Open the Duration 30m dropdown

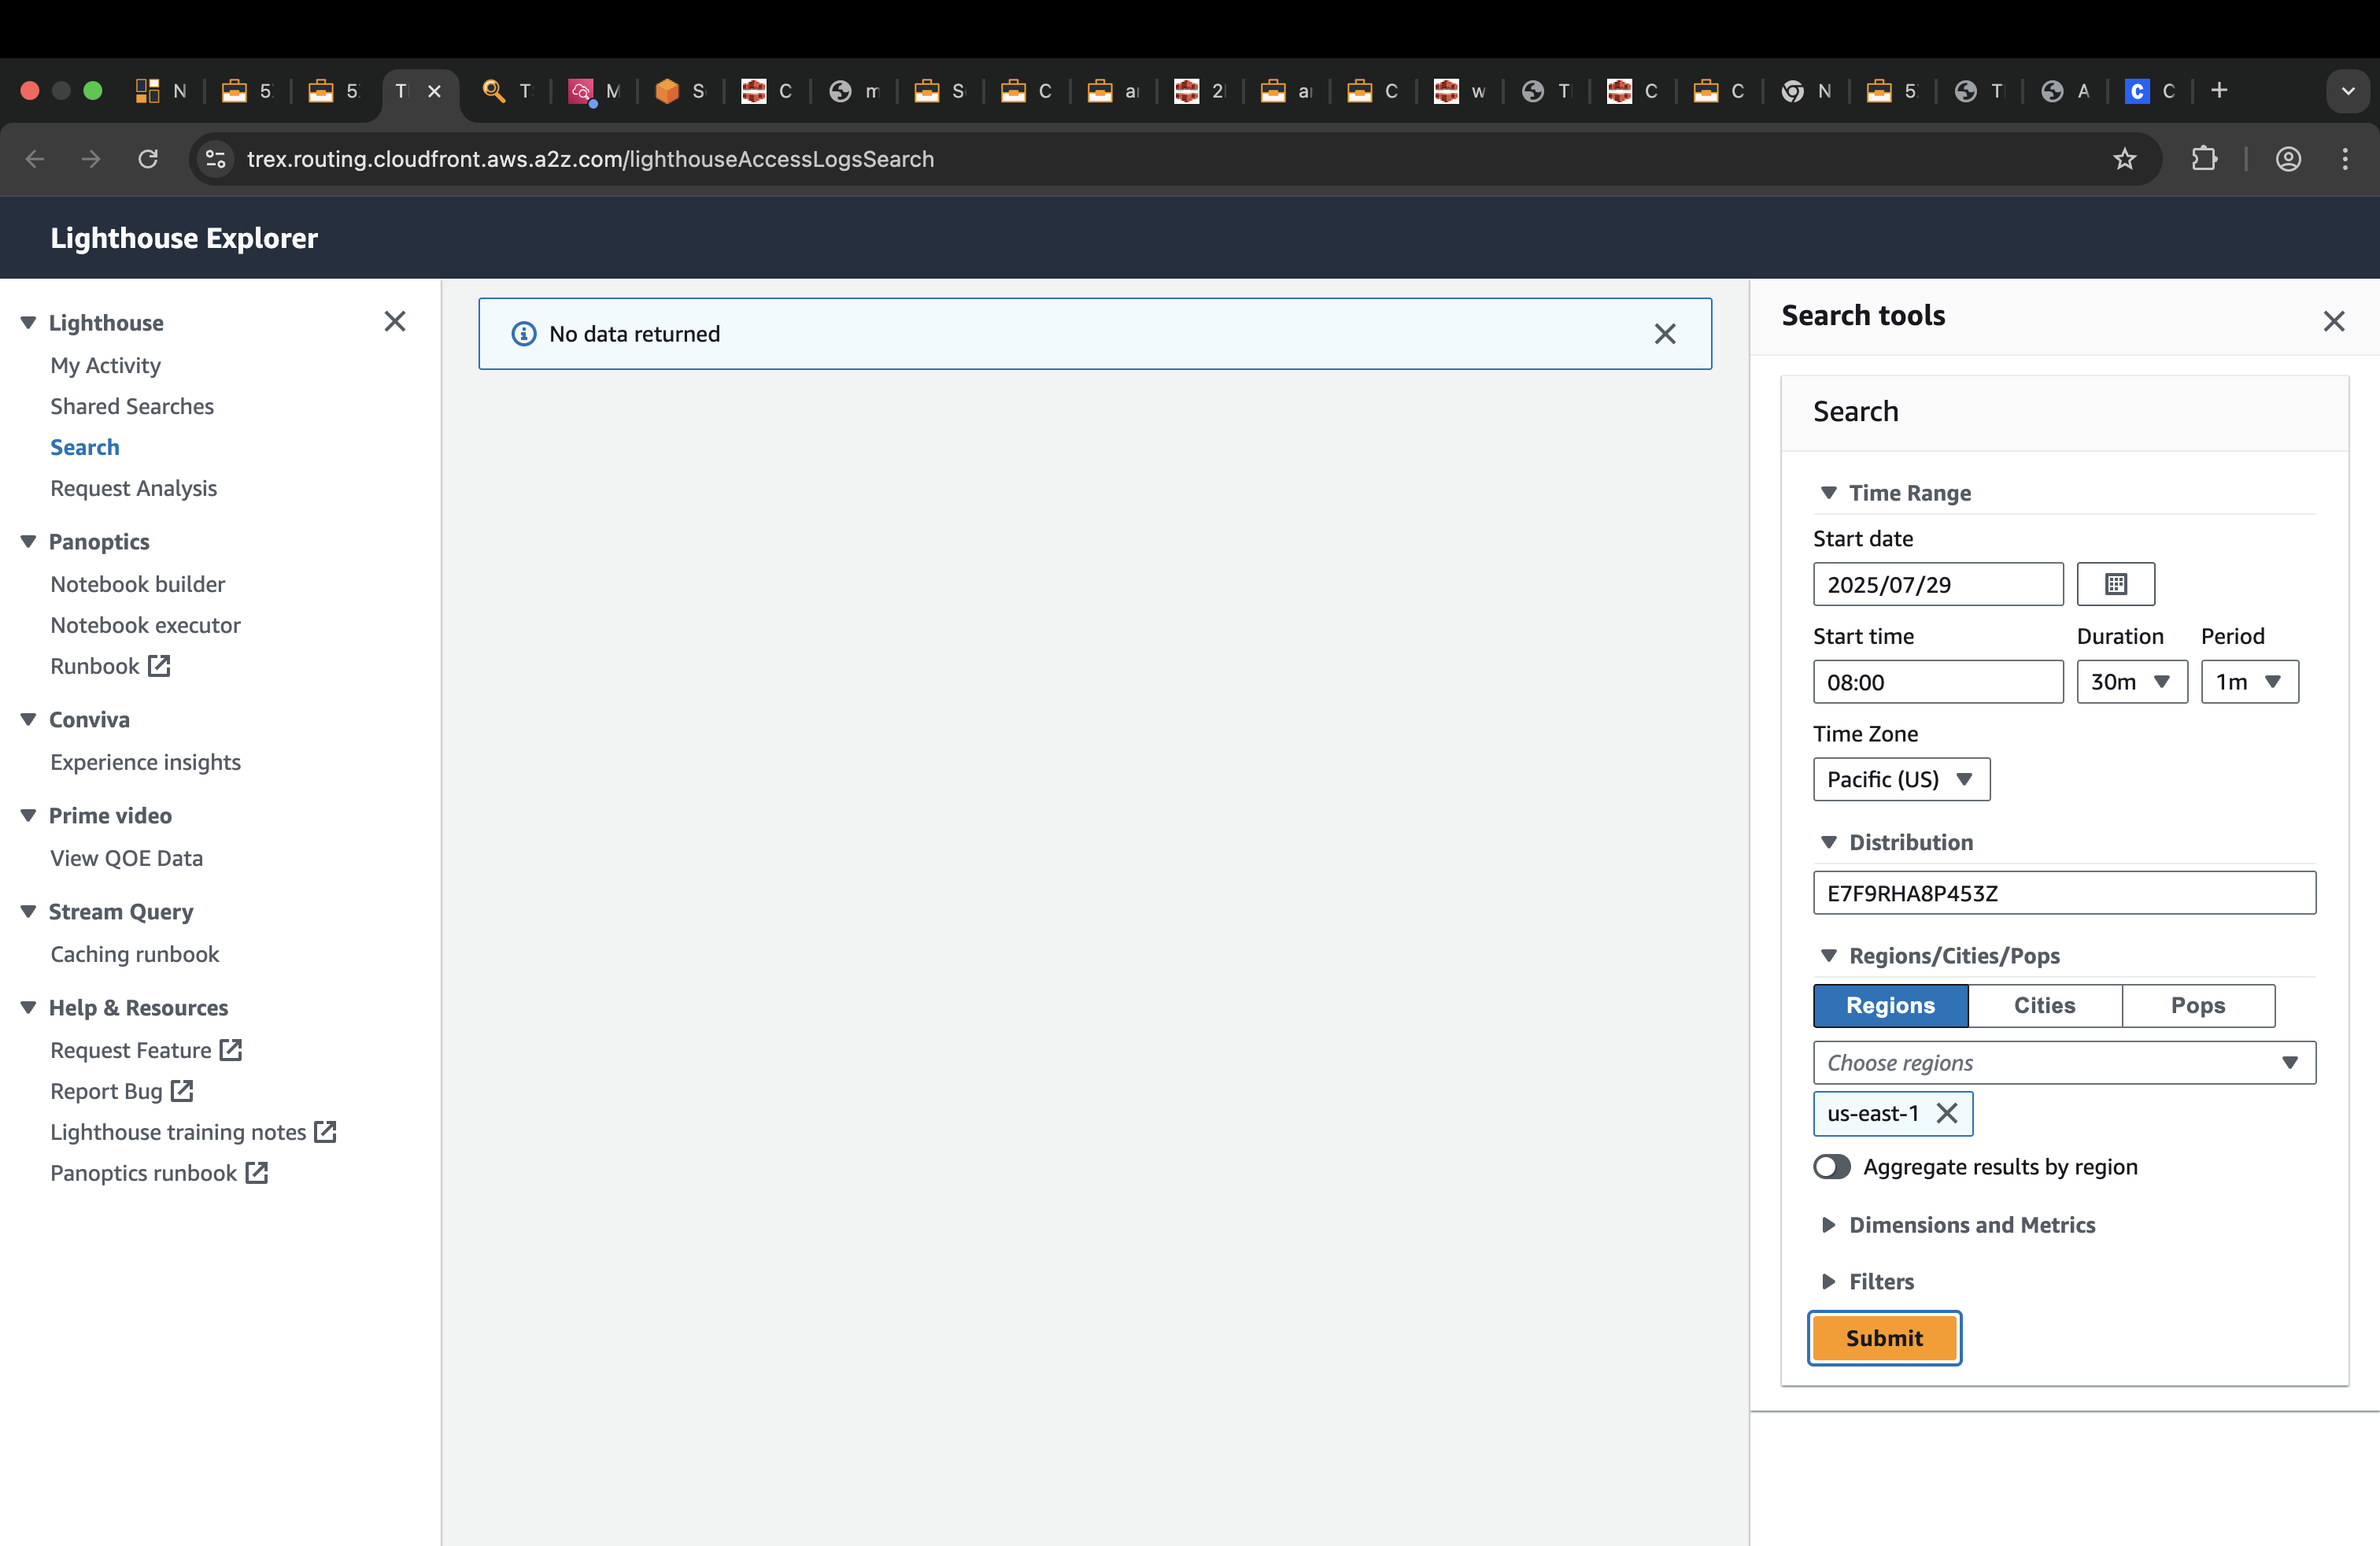(x=2131, y=682)
